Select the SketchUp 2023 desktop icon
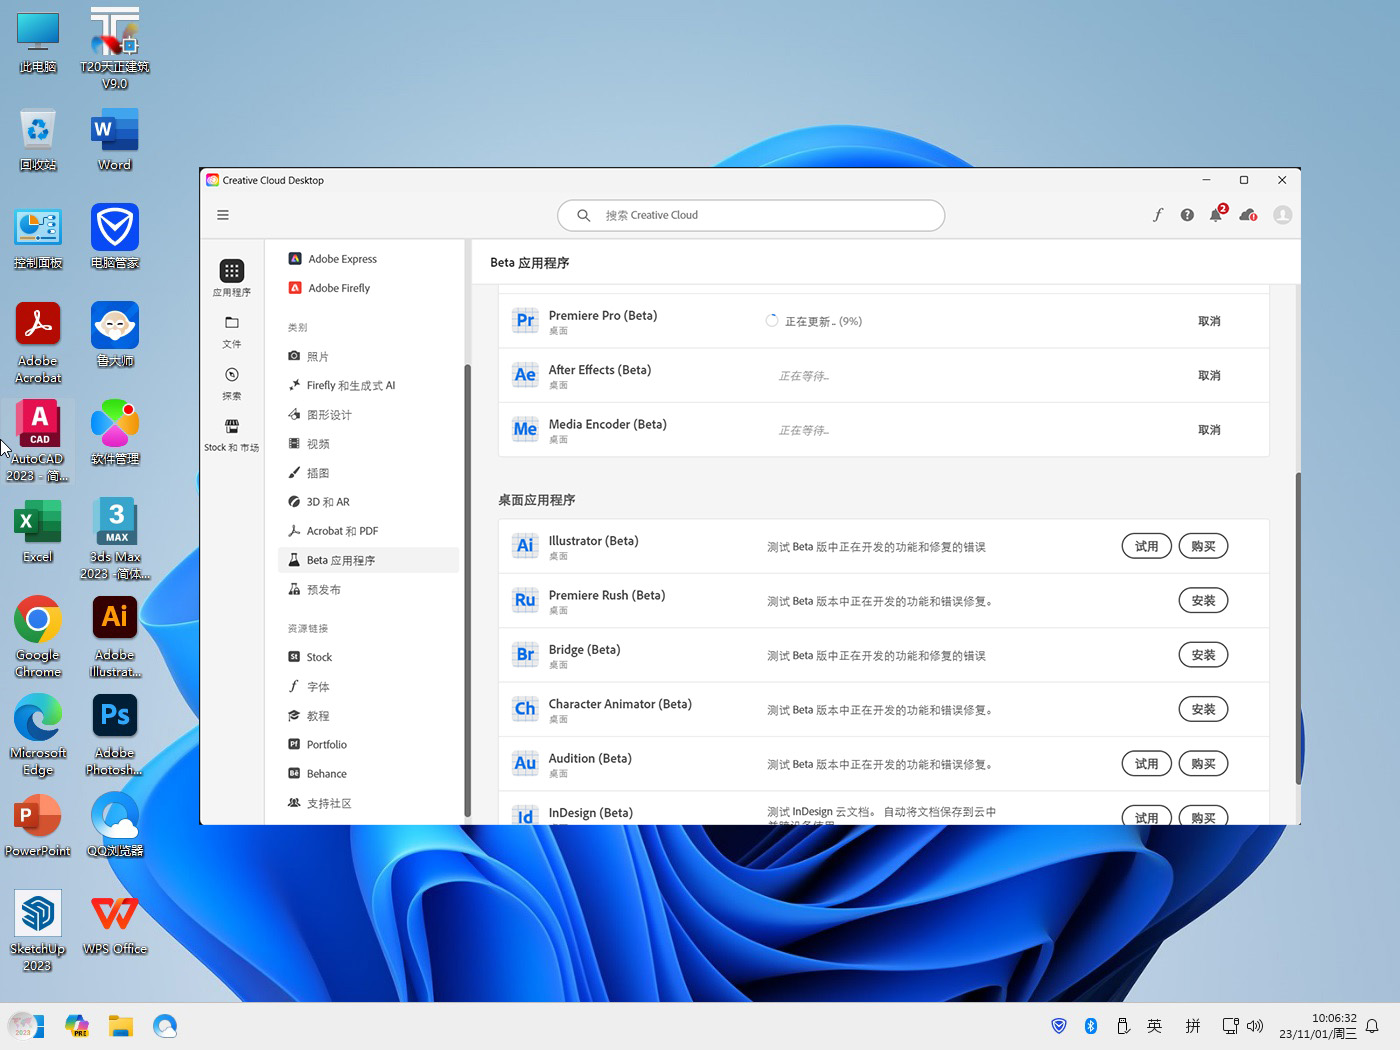 click(x=38, y=930)
